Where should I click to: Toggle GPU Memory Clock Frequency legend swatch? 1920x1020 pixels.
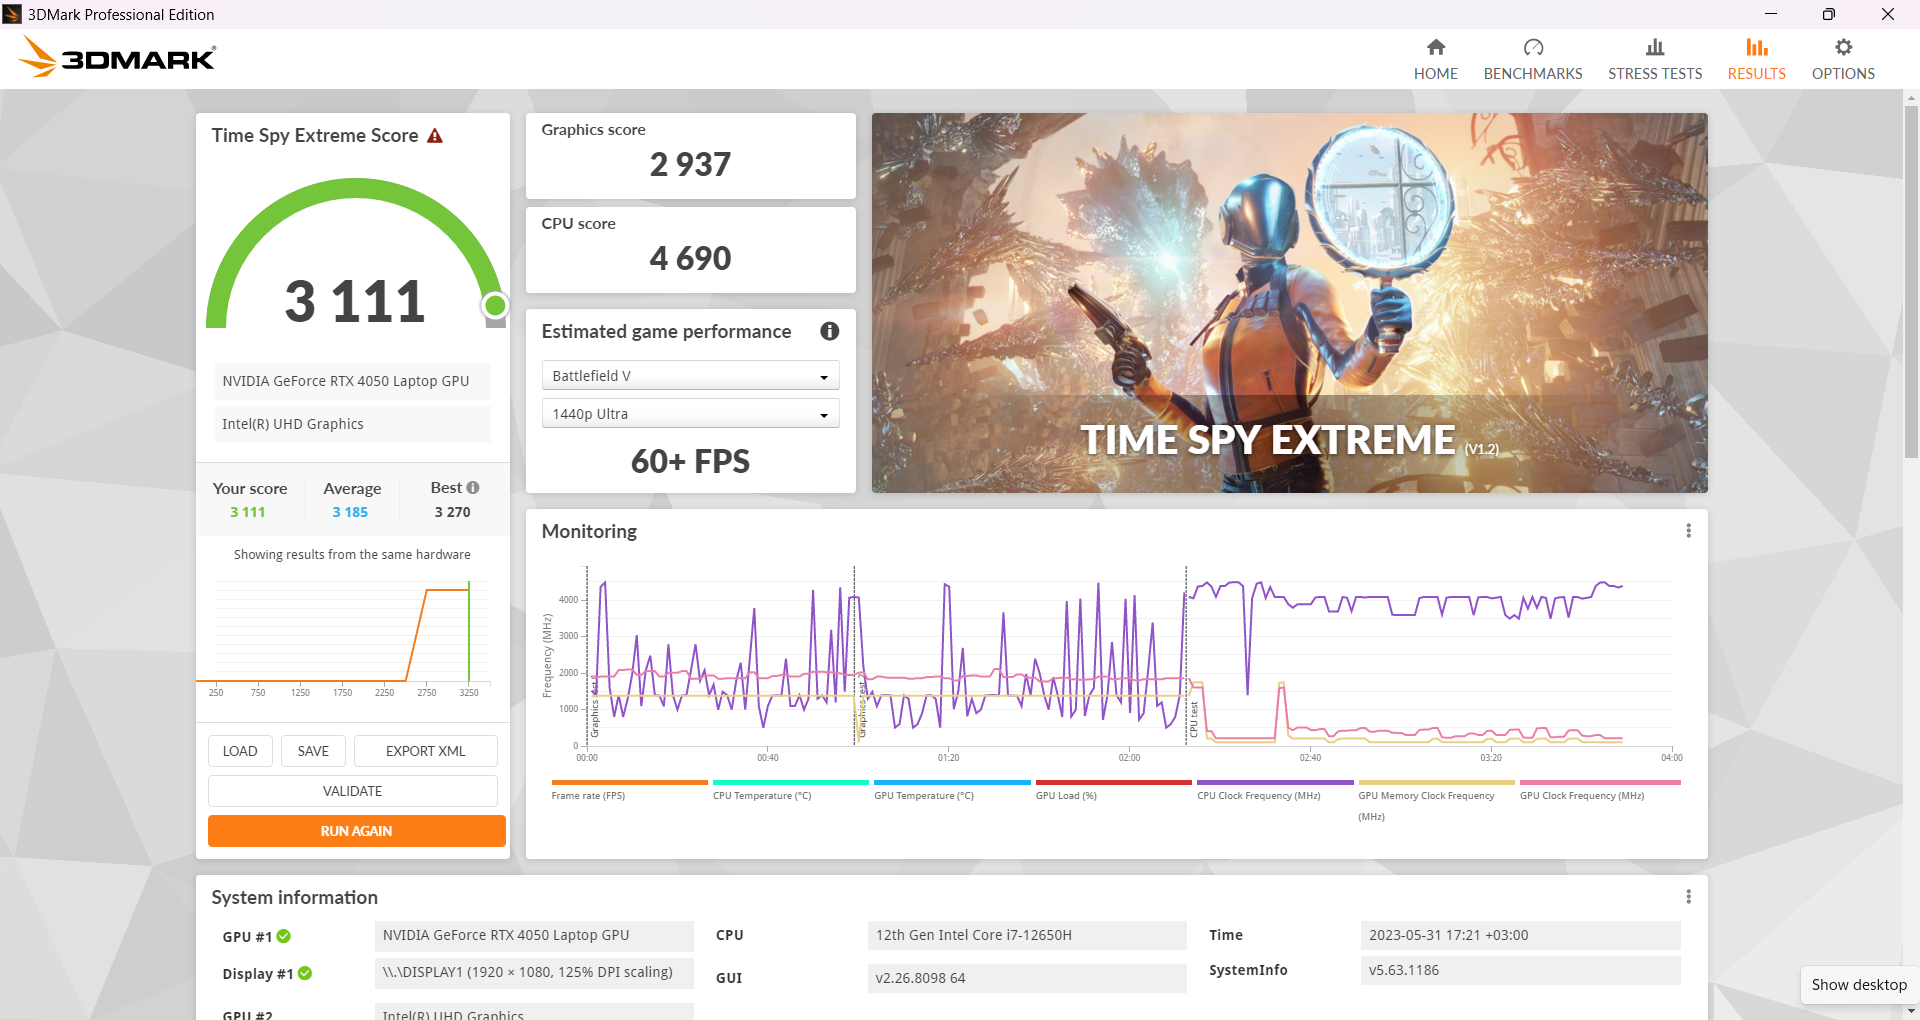(x=1437, y=783)
